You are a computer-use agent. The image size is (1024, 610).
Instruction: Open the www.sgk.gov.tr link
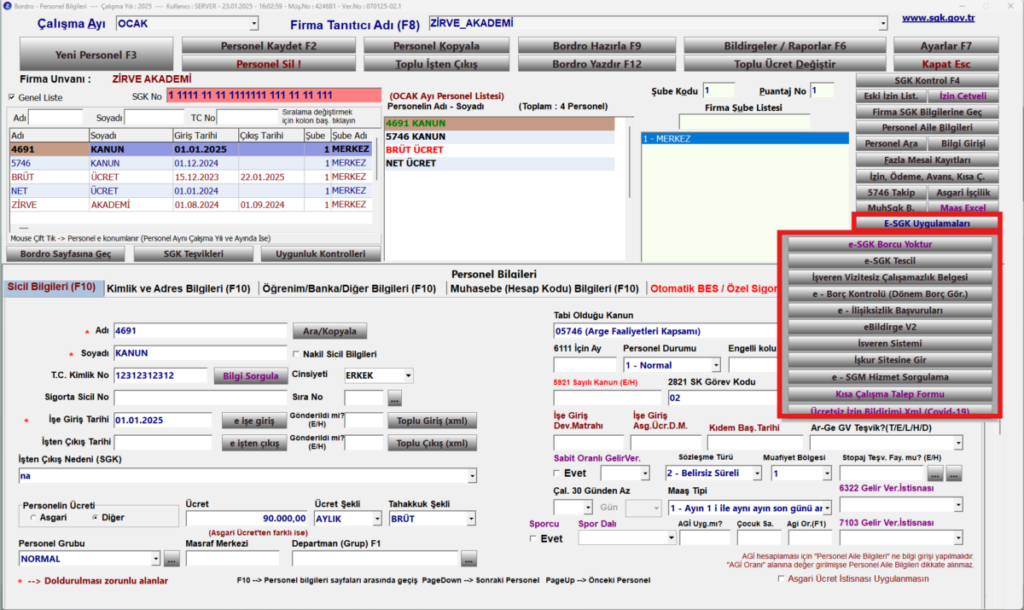coord(938,18)
